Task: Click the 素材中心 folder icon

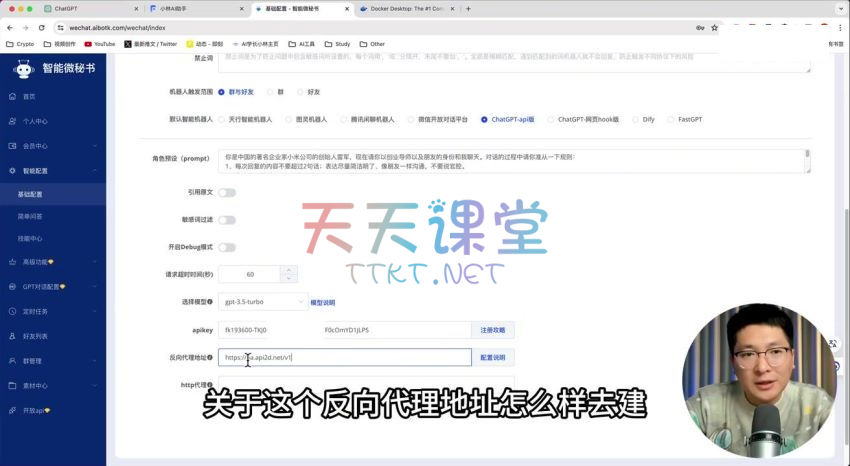Action: pyautogui.click(x=12, y=385)
